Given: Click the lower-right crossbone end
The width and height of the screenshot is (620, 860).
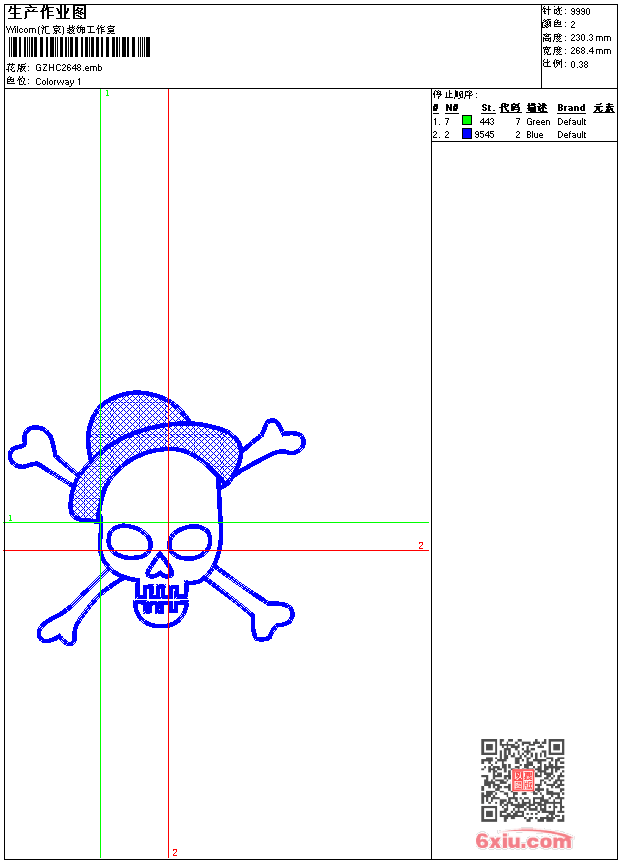Looking at the screenshot, I should pyautogui.click(x=271, y=619).
